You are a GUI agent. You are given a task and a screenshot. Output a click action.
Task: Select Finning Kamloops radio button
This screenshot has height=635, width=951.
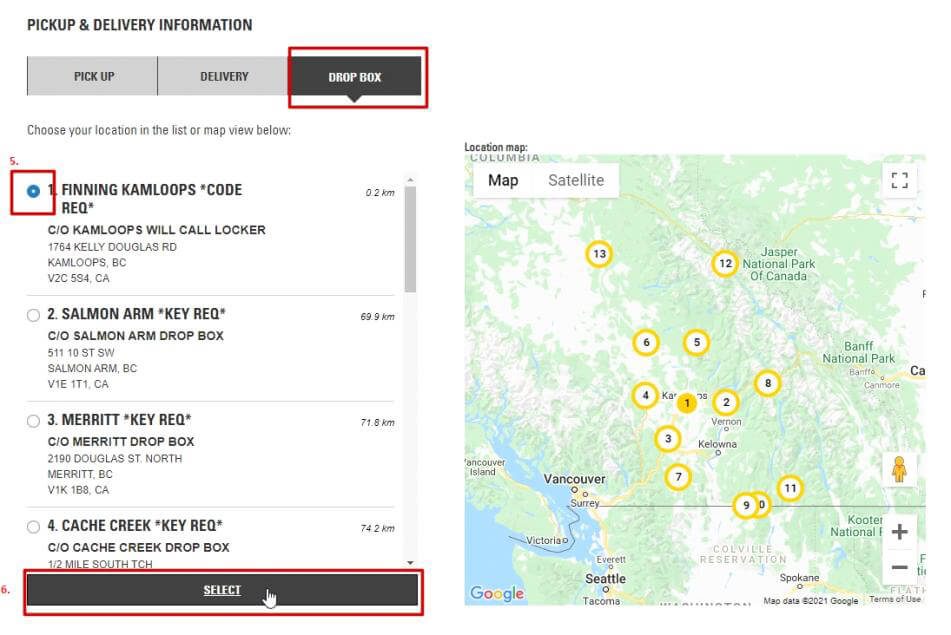click(34, 191)
